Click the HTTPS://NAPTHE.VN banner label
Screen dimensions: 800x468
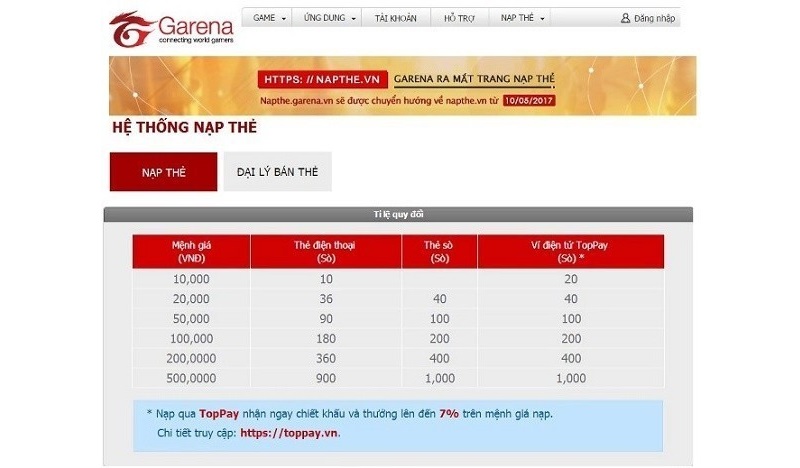pyautogui.click(x=322, y=80)
